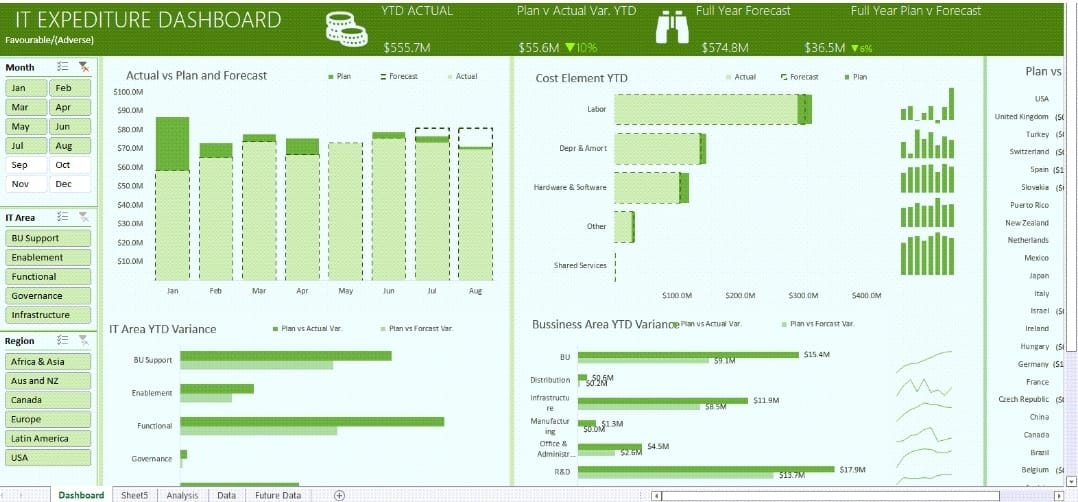Clear the IT Area slicer filter

84,217
